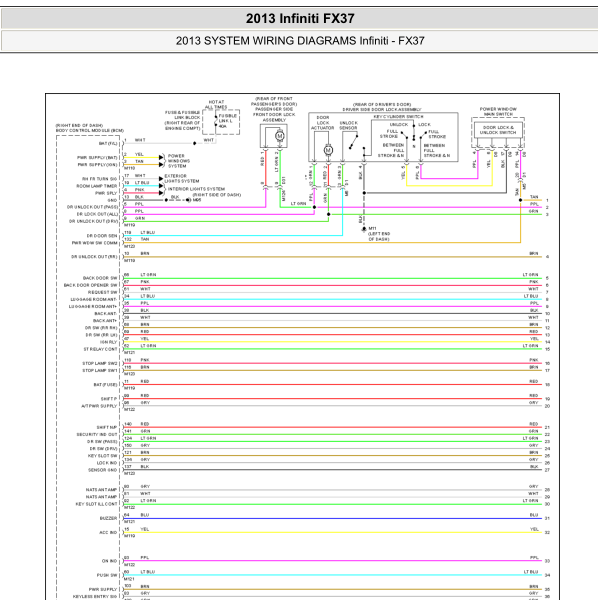The height and width of the screenshot is (600, 598).
Task: Click the "STOP LAMP SW2" terminal label
Action: tap(99, 363)
